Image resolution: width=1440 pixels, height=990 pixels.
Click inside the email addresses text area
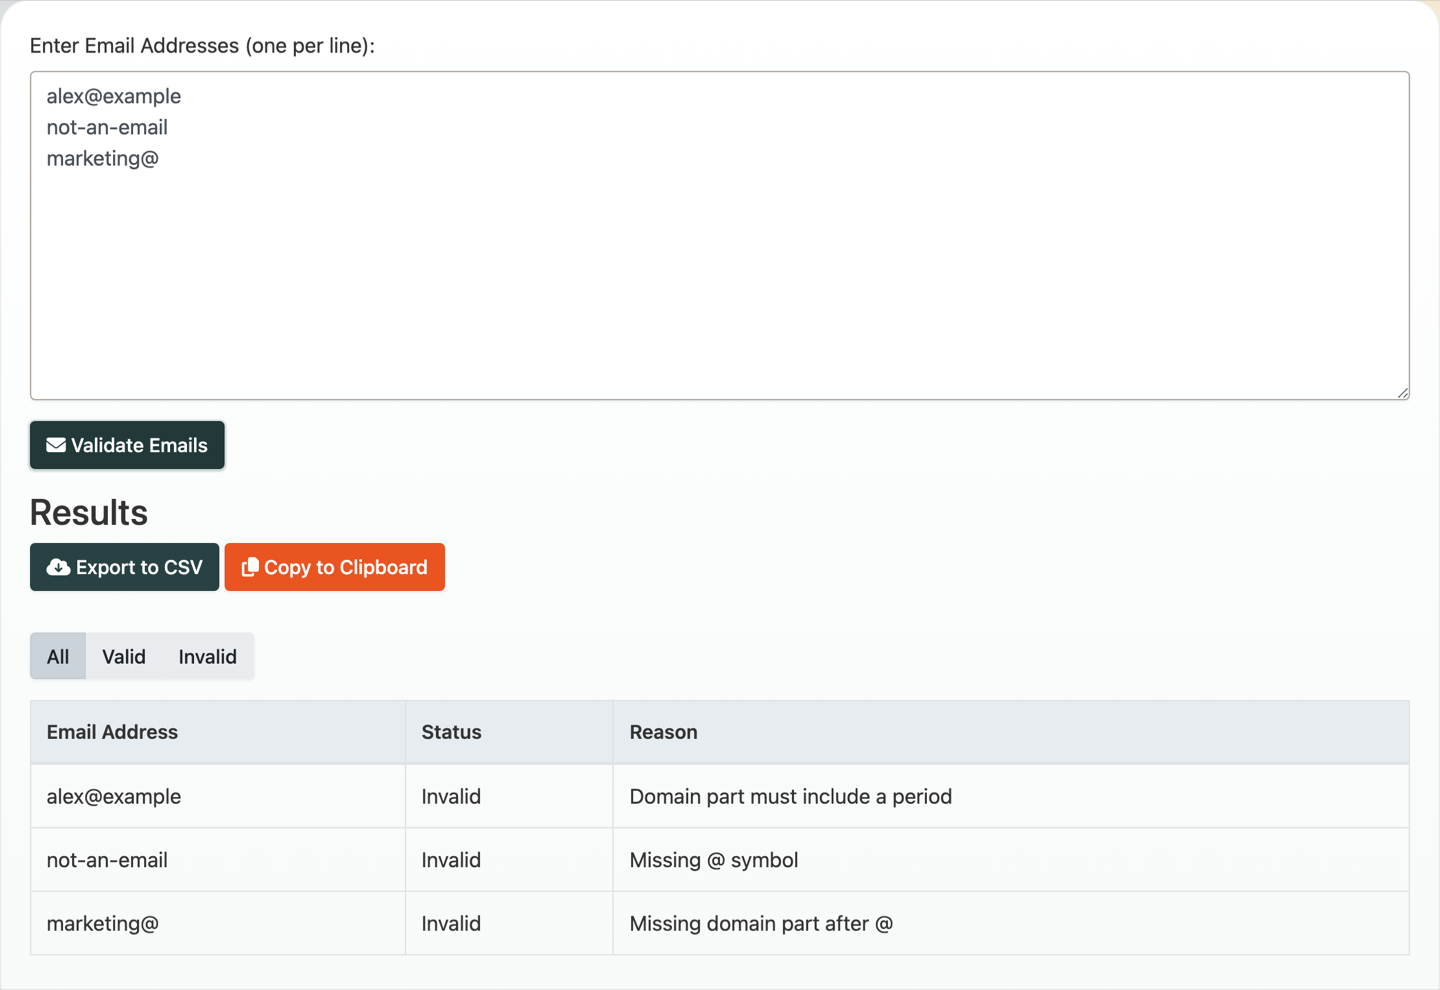[720, 235]
